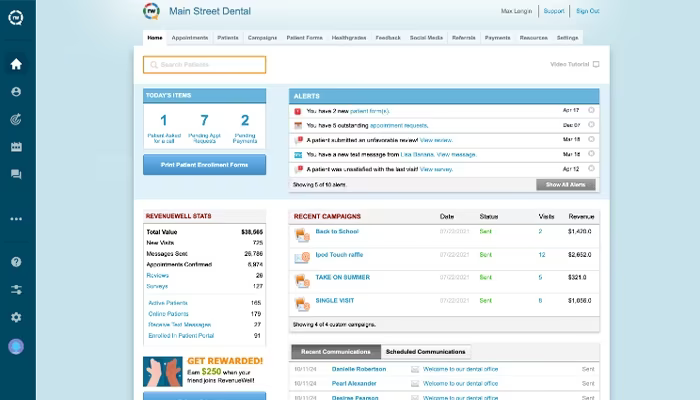Viewport: 700px width, 400px height.
Task: Open the Home sidebar icon
Action: 16,64
